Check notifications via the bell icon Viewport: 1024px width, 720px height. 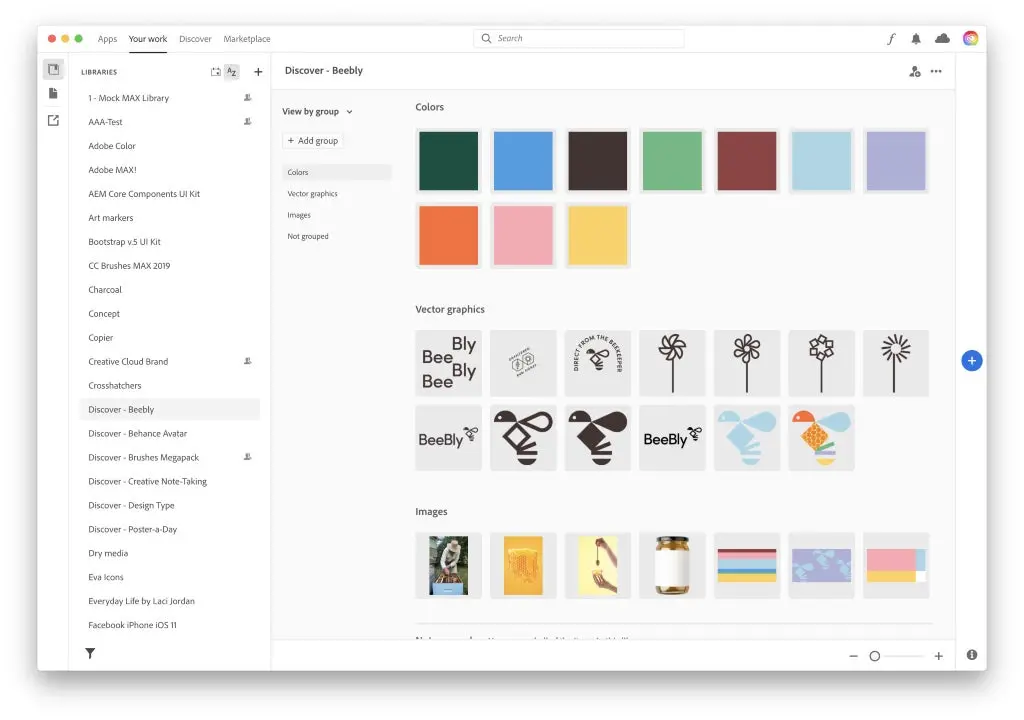(915, 38)
